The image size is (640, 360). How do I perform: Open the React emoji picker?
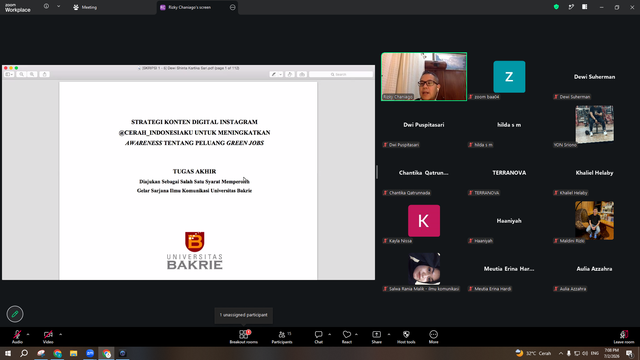tap(347, 337)
